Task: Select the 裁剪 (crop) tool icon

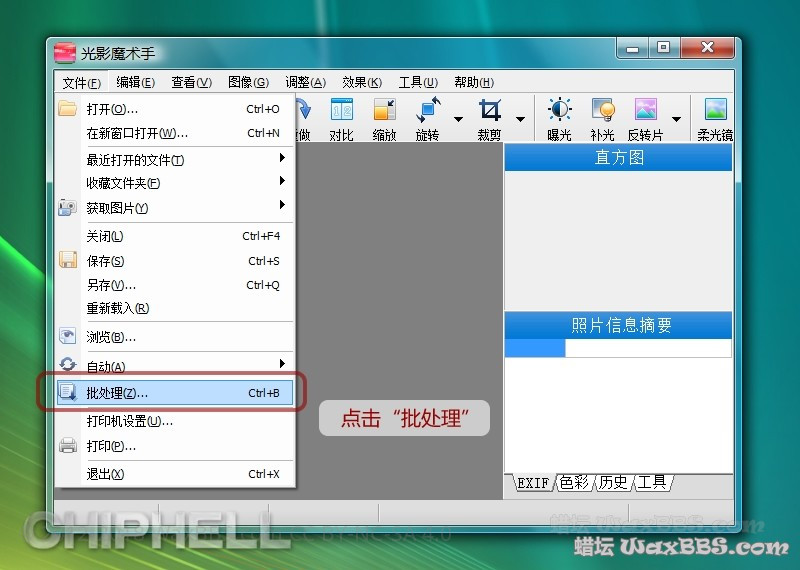Action: coord(490,119)
